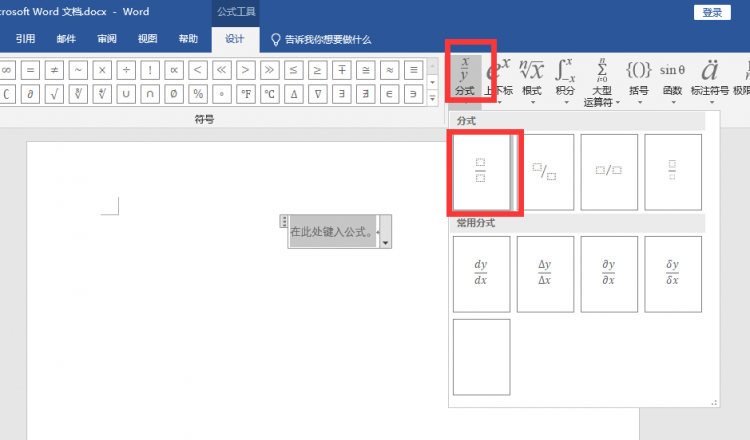Insert the greater-than-or-equal (≥) symbol

pyautogui.click(x=317, y=70)
